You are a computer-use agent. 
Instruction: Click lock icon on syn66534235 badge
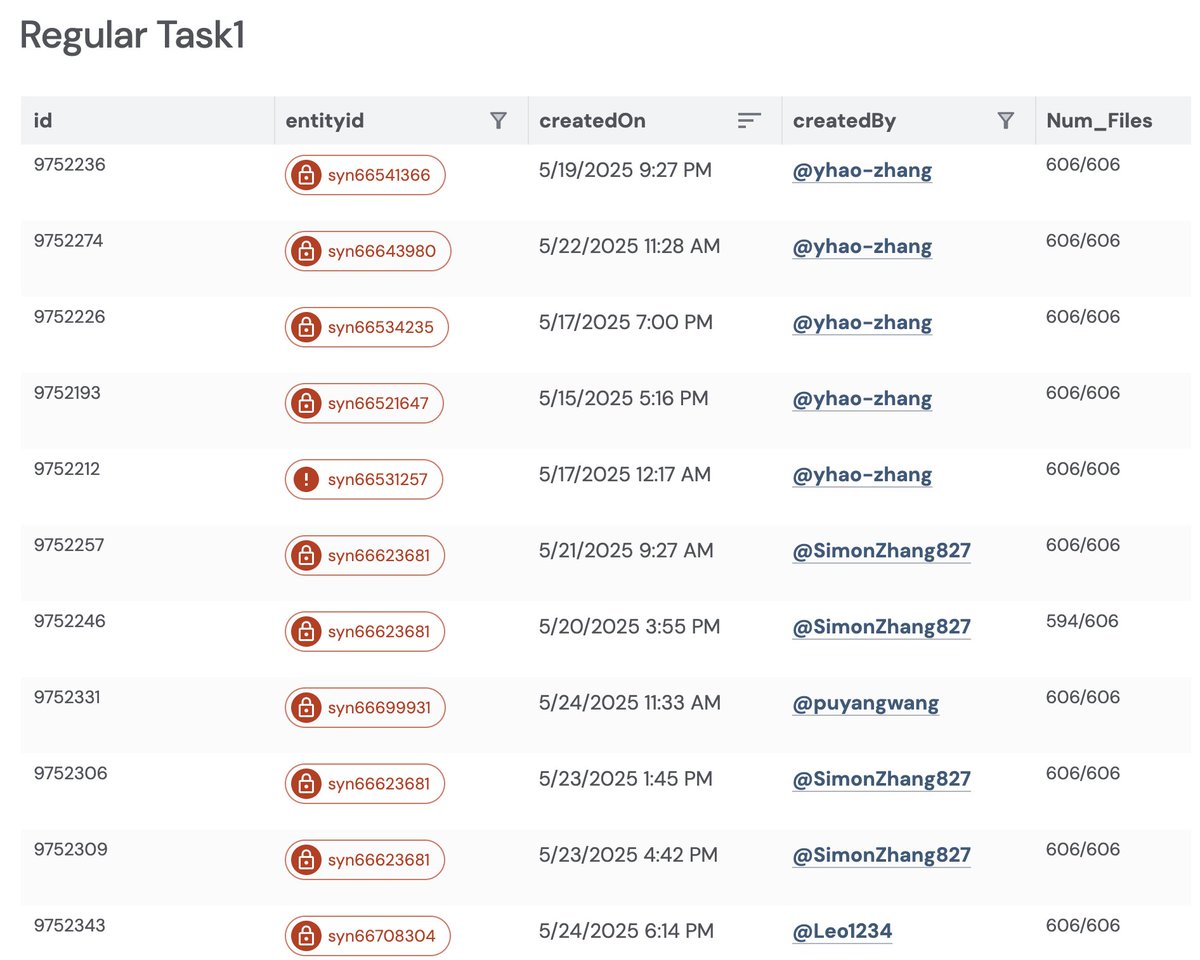point(306,327)
